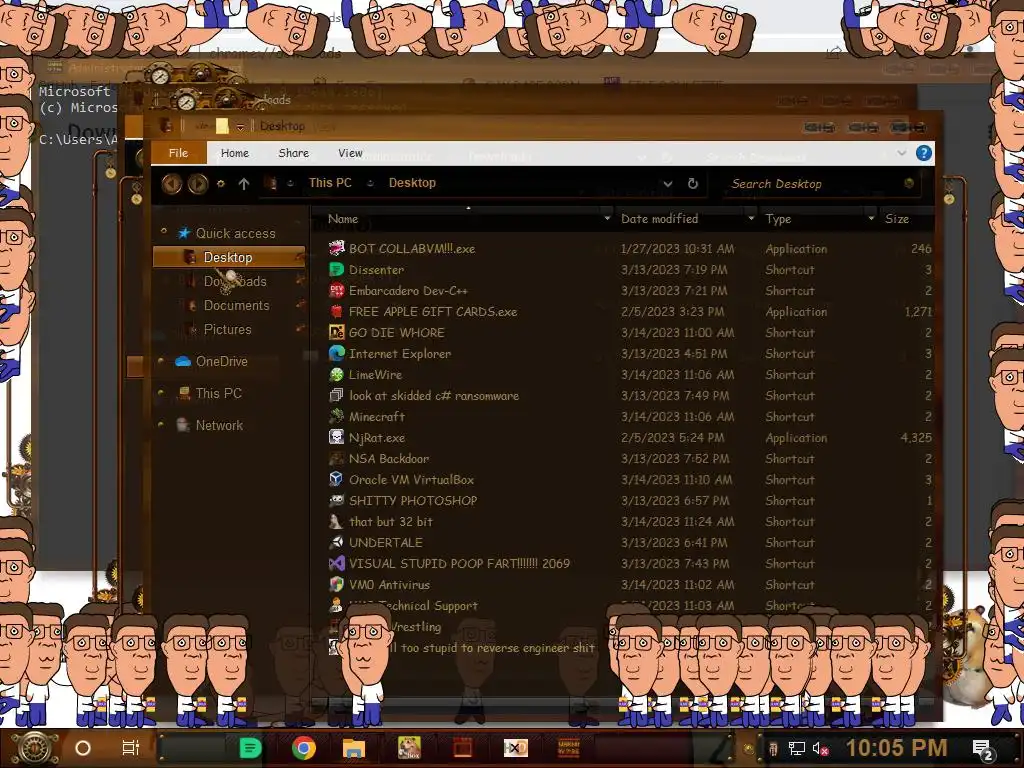The height and width of the screenshot is (768, 1024).
Task: Select the BOT COLLABVM!!!.exe file icon
Action: coord(336,248)
